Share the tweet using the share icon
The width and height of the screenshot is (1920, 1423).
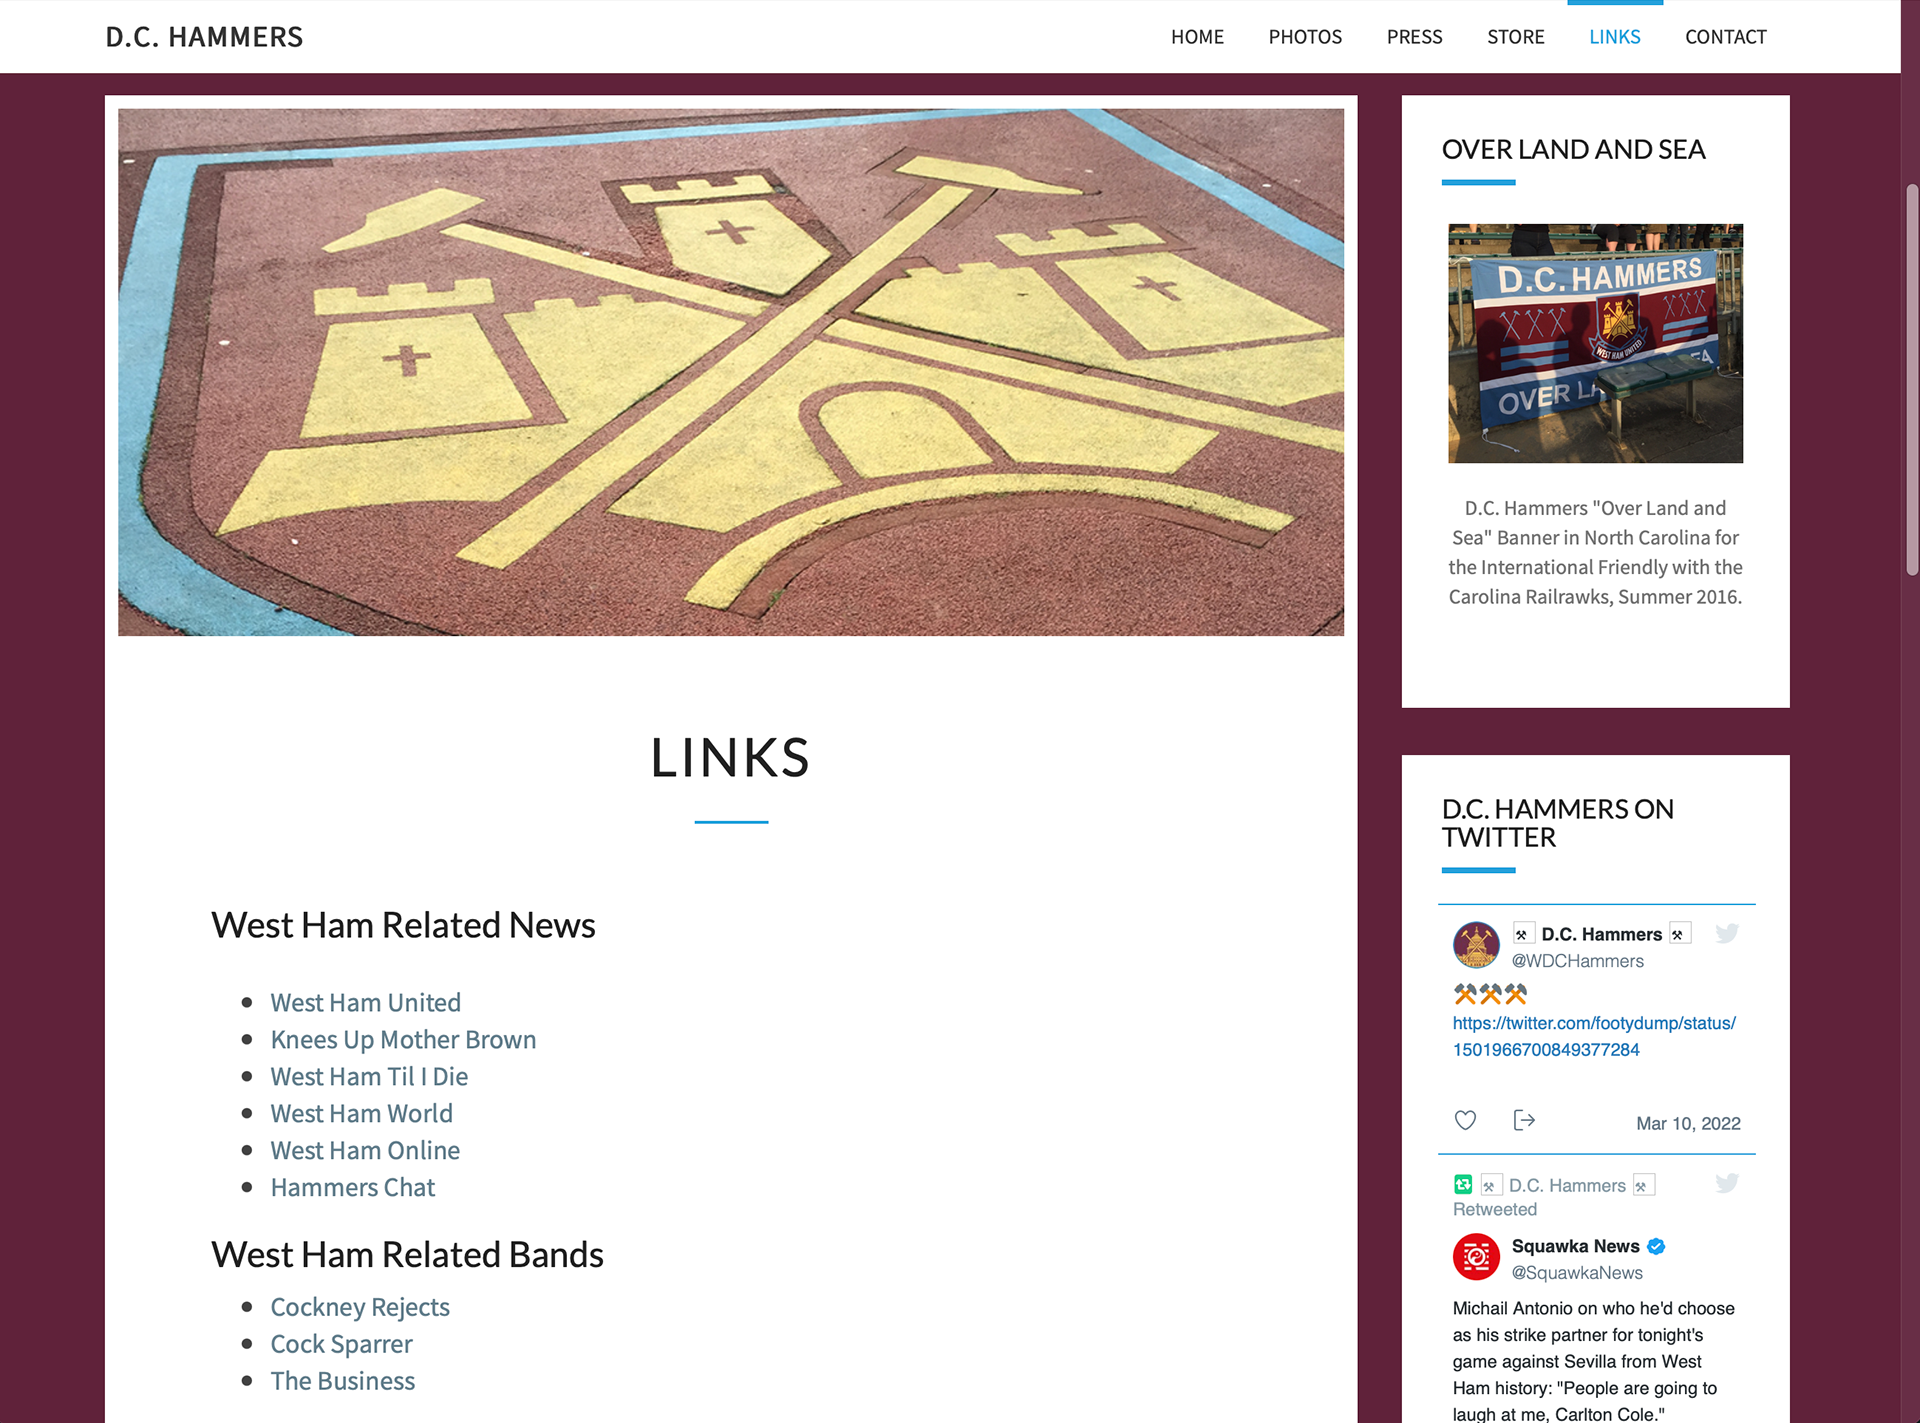click(x=1524, y=1120)
